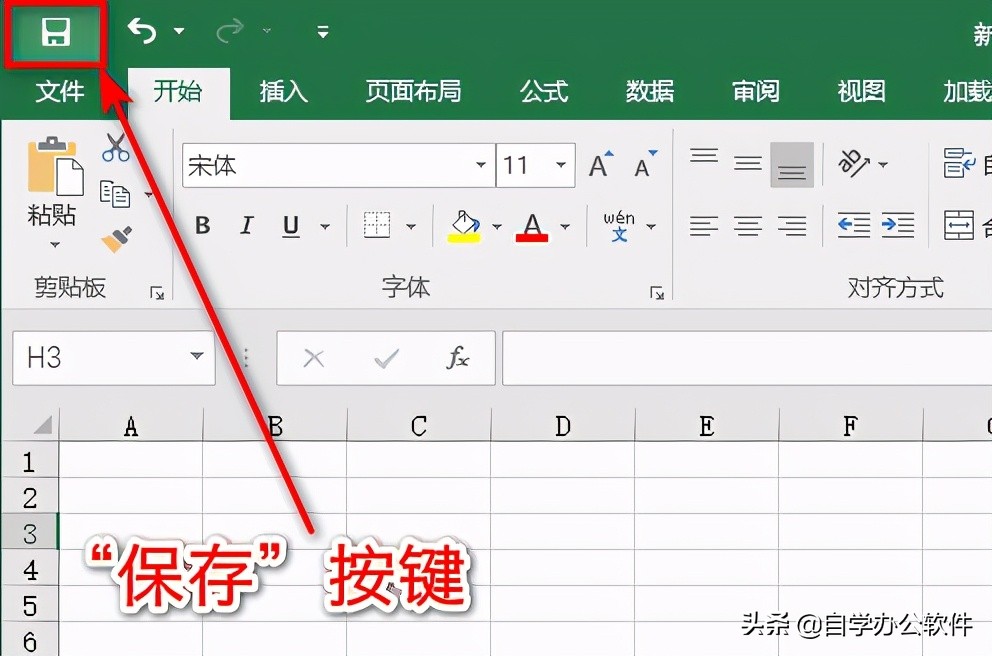Expand the phonetic guide dropdown arrow
Screen dimensions: 992x656
click(651, 226)
